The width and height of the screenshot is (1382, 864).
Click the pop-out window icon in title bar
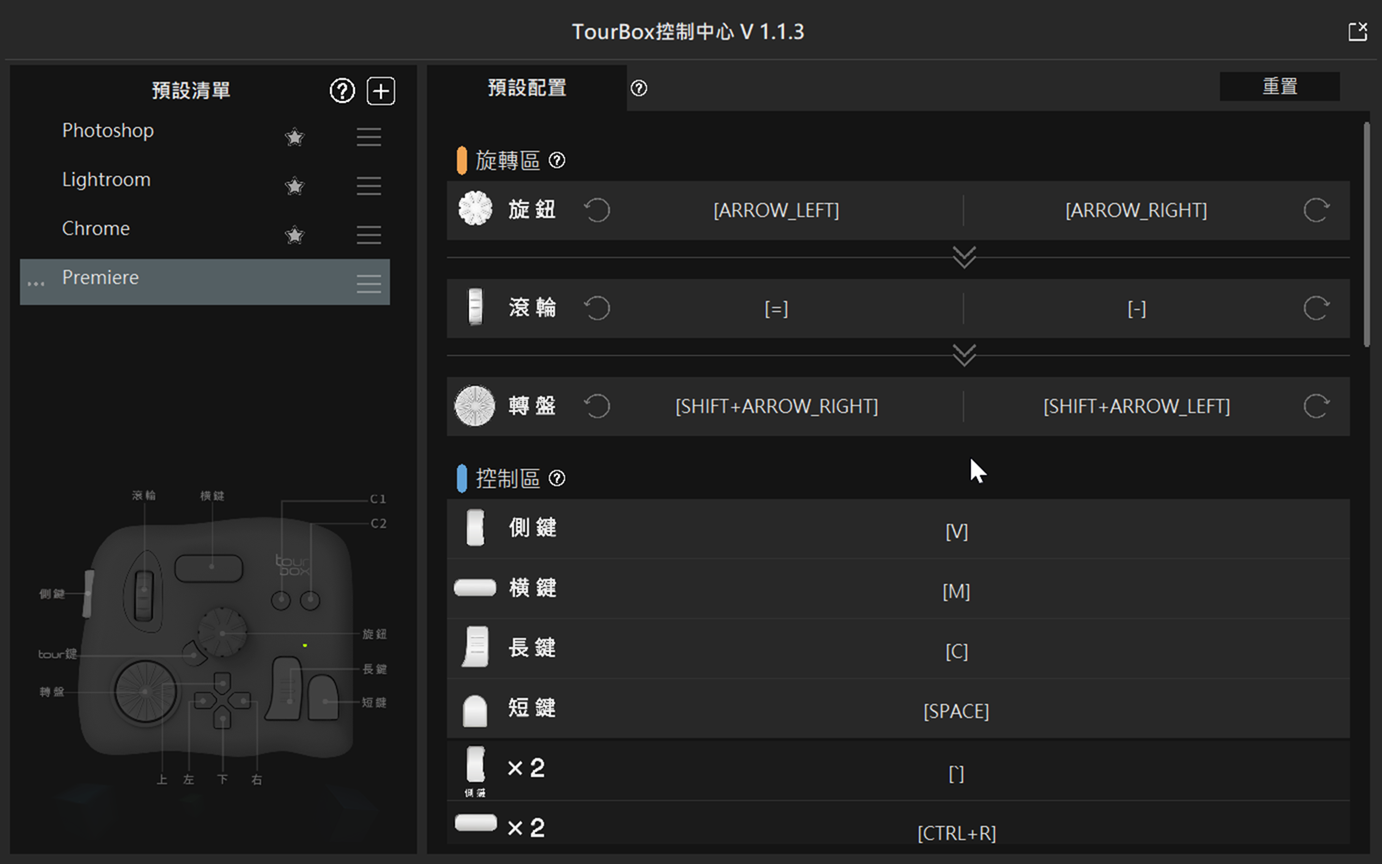pos(1357,32)
